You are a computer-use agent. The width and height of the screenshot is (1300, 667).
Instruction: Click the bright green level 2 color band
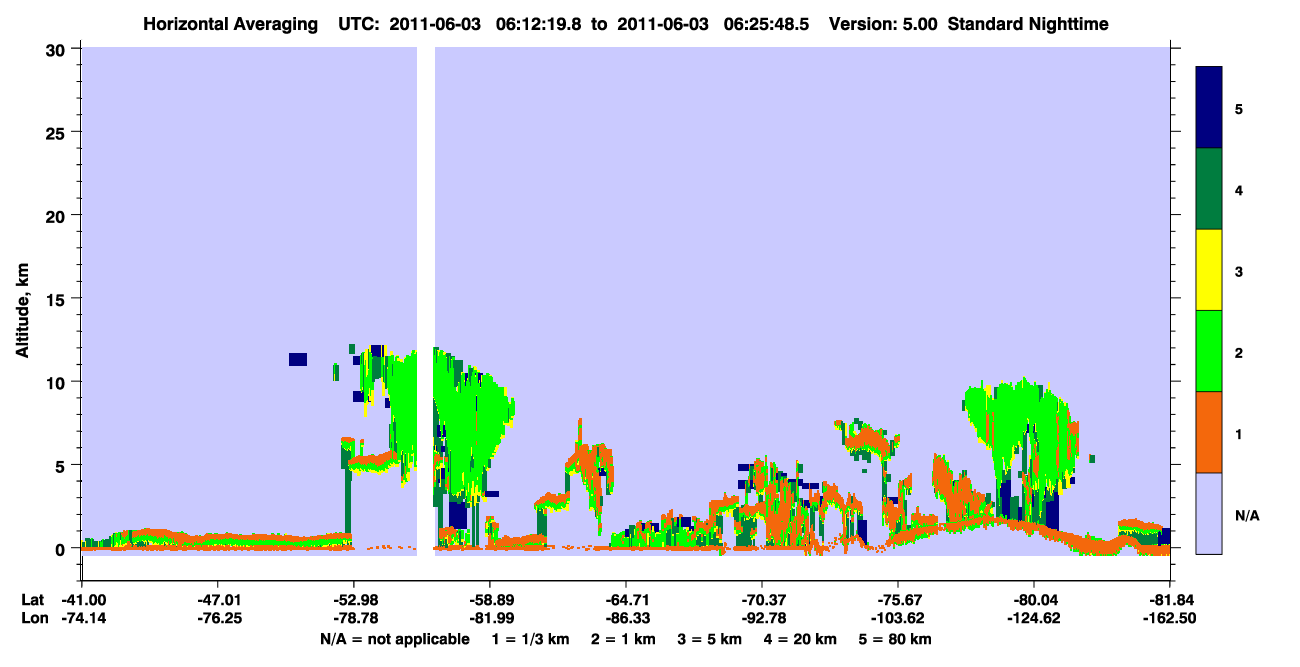click(1209, 351)
